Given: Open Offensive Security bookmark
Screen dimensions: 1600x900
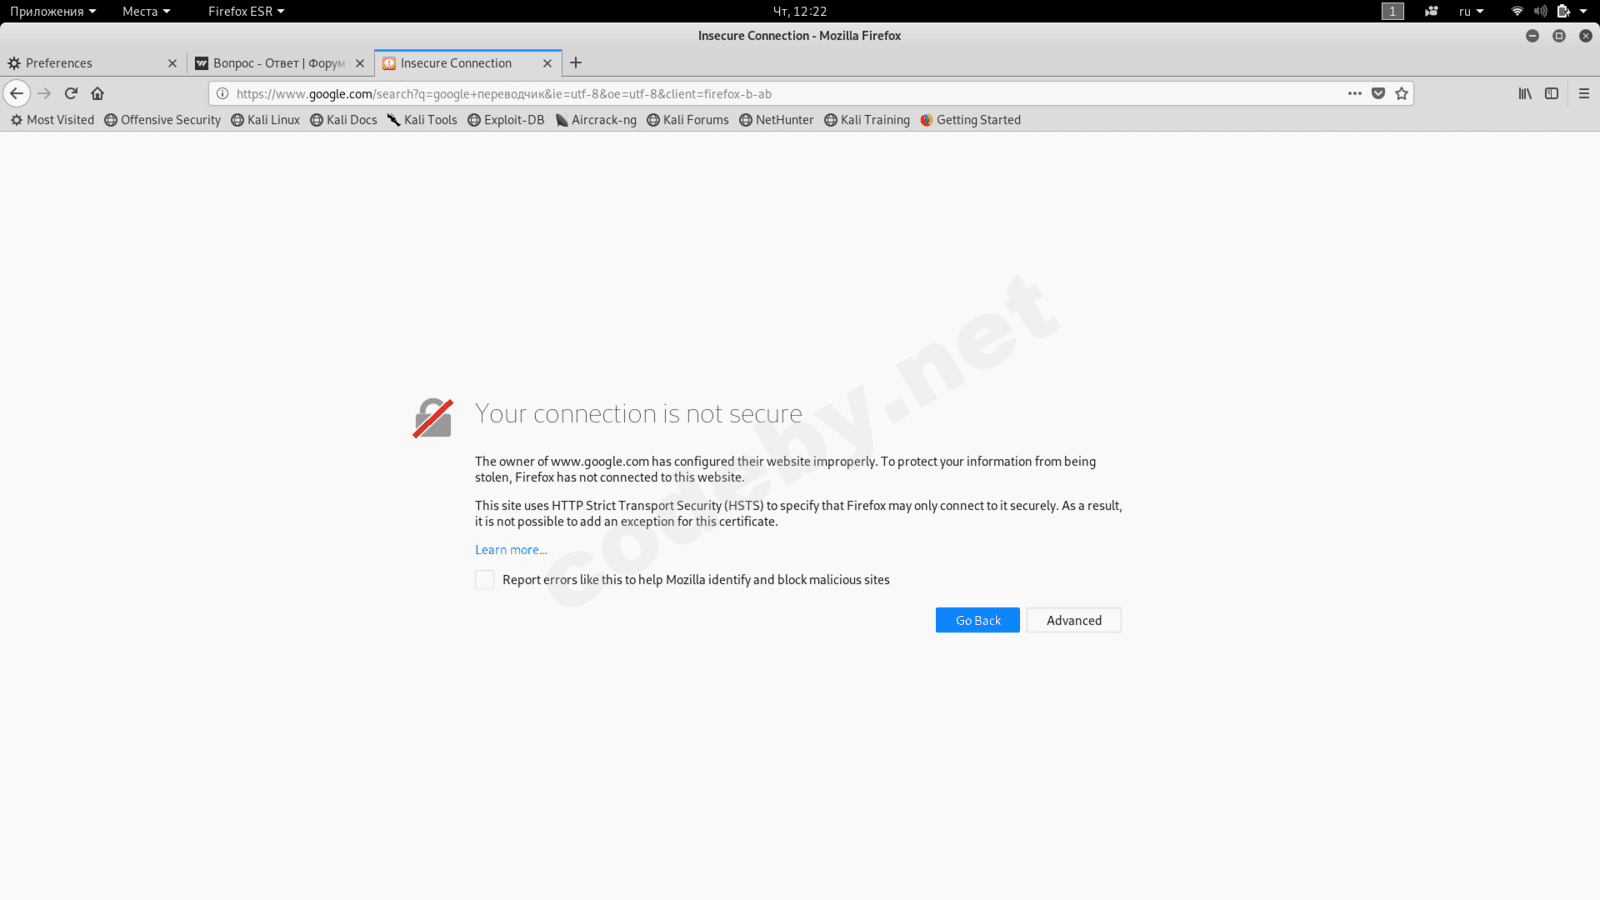Looking at the screenshot, I should (x=162, y=120).
